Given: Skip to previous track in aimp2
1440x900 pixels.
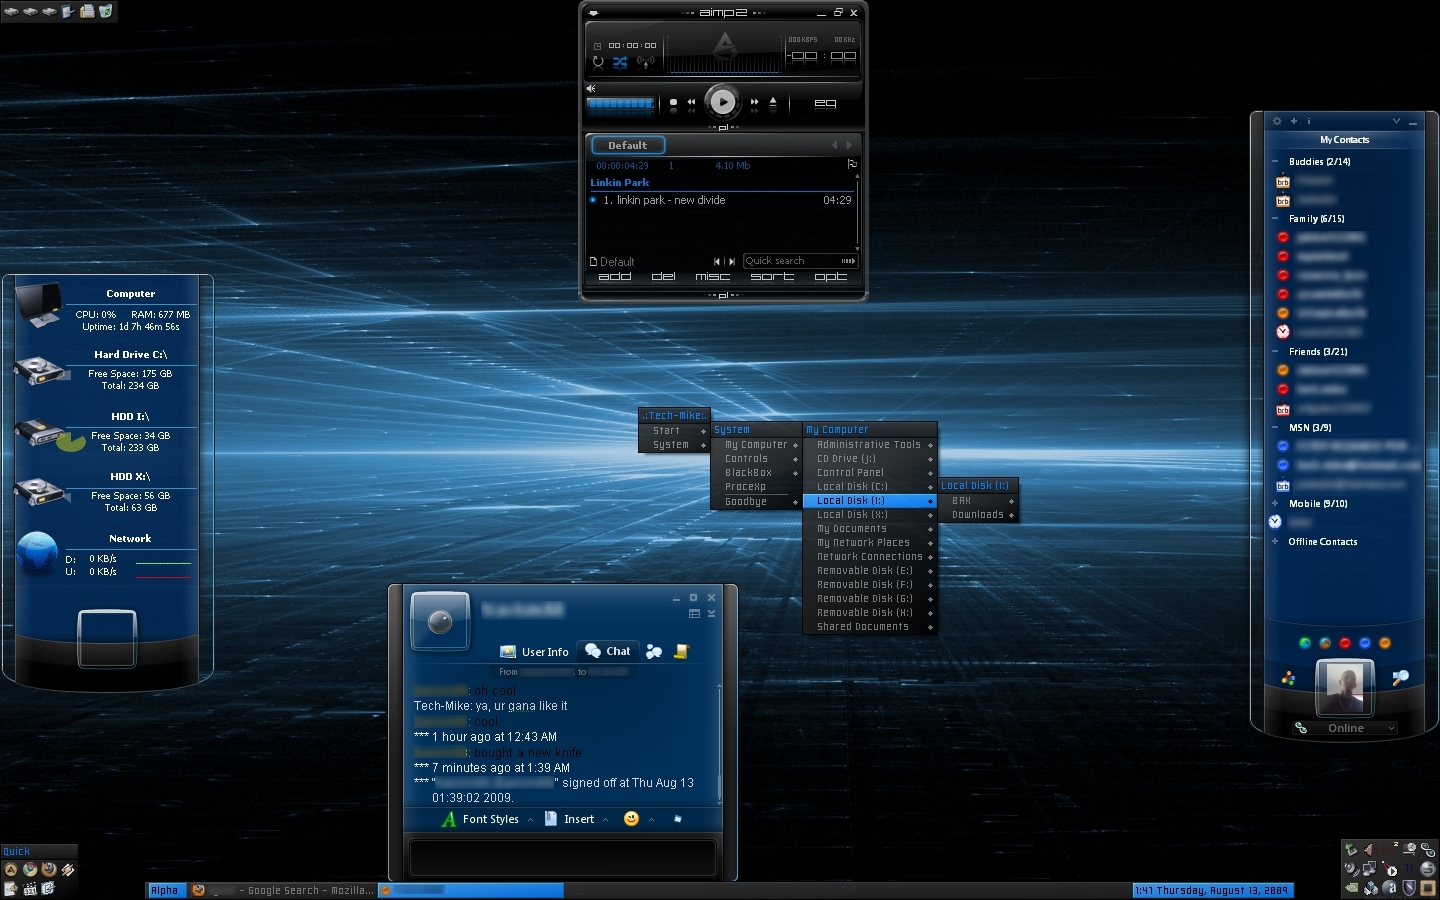Looking at the screenshot, I should click(x=691, y=102).
